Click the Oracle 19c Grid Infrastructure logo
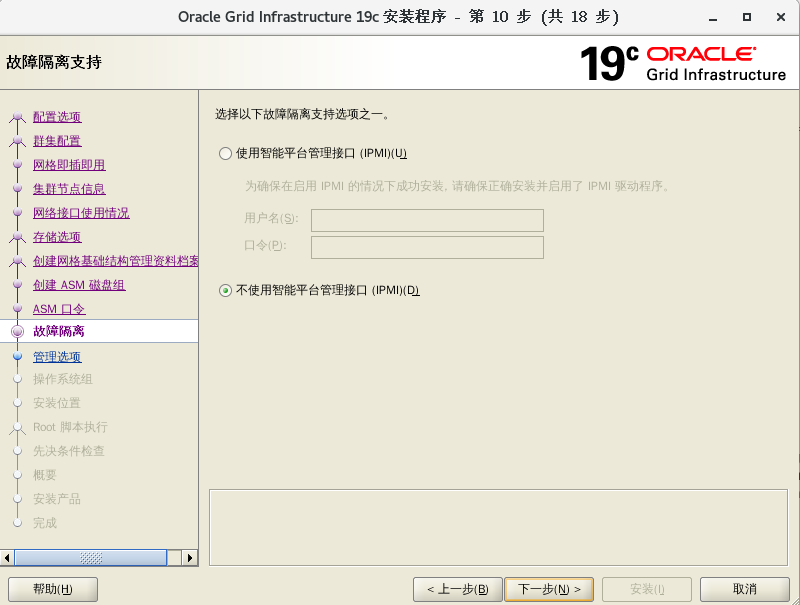 (683, 64)
